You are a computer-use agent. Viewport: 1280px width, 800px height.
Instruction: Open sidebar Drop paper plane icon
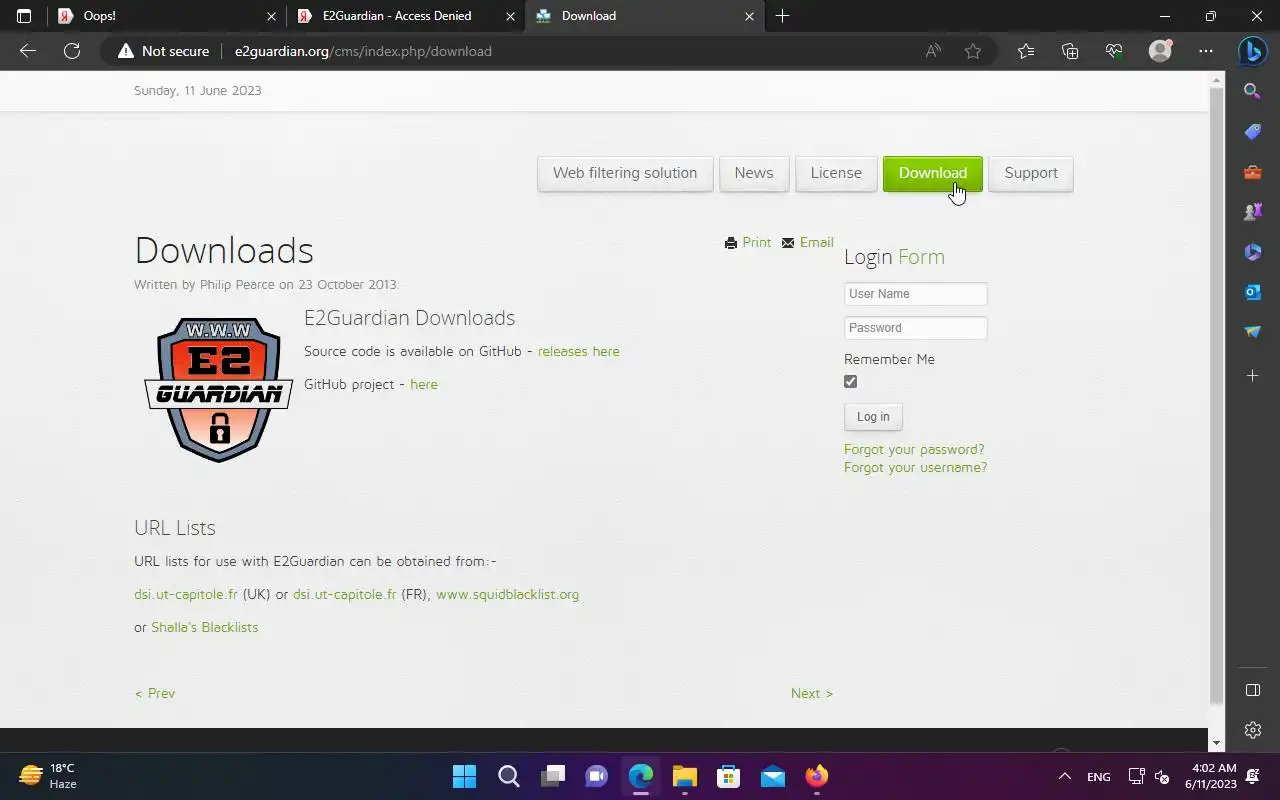pyautogui.click(x=1252, y=332)
